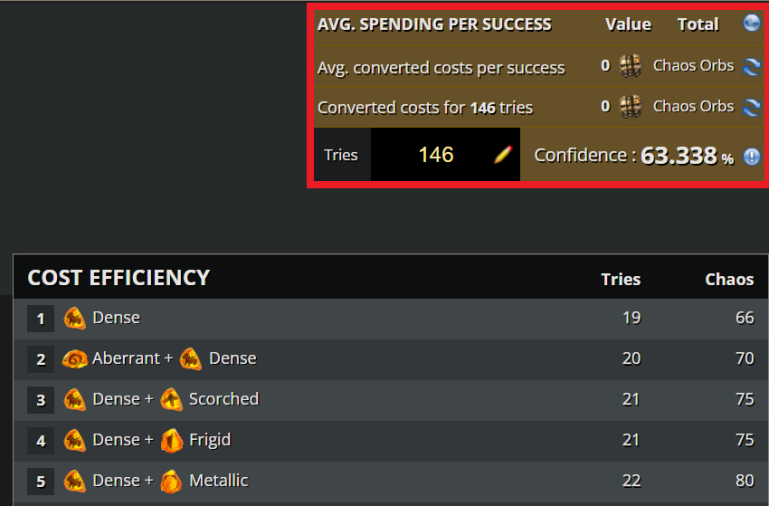This screenshot has width=769, height=506.
Task: Click refresh arrows on avg. converted costs row
Action: (751, 66)
